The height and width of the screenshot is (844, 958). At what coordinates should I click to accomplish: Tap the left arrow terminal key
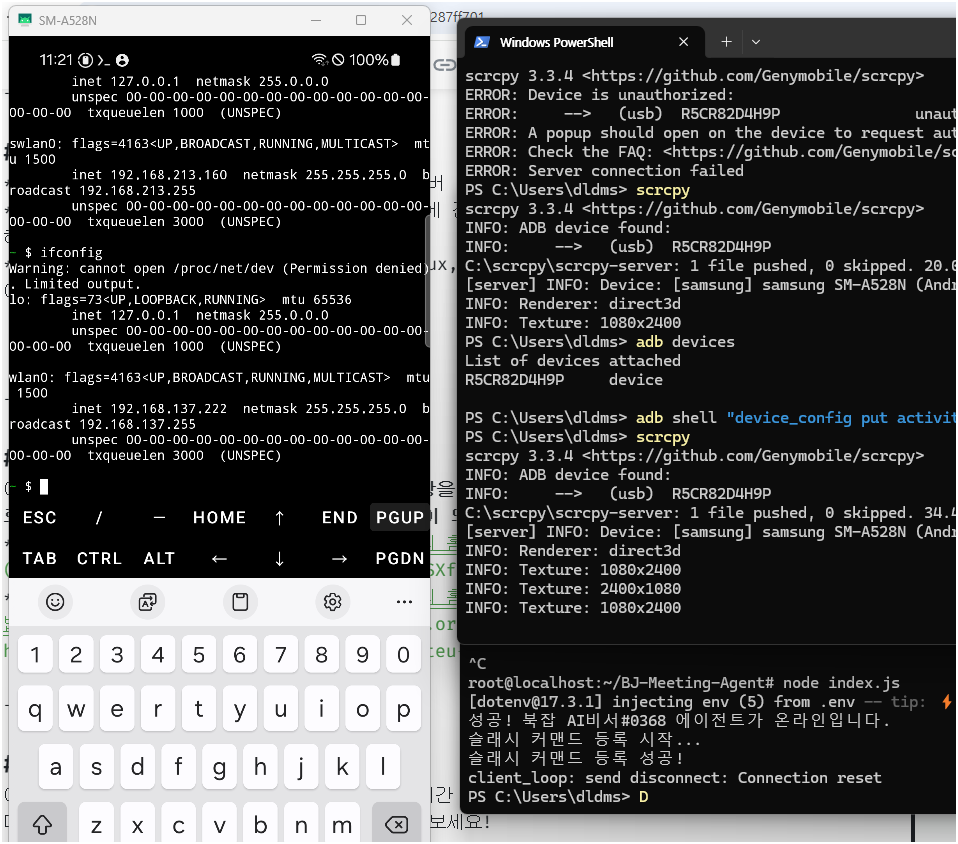click(219, 559)
